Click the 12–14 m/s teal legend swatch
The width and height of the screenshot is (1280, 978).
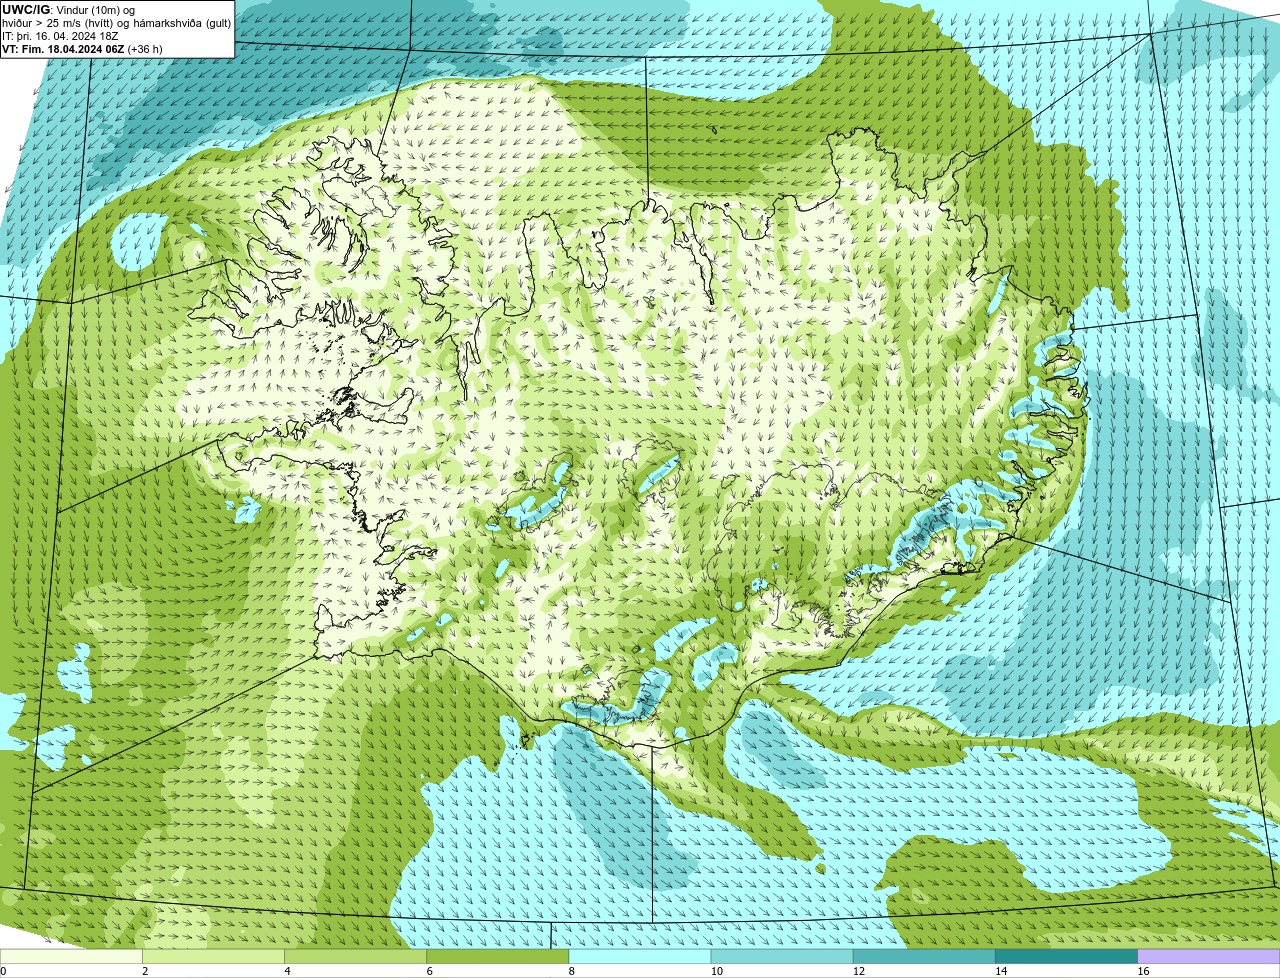(x=924, y=956)
